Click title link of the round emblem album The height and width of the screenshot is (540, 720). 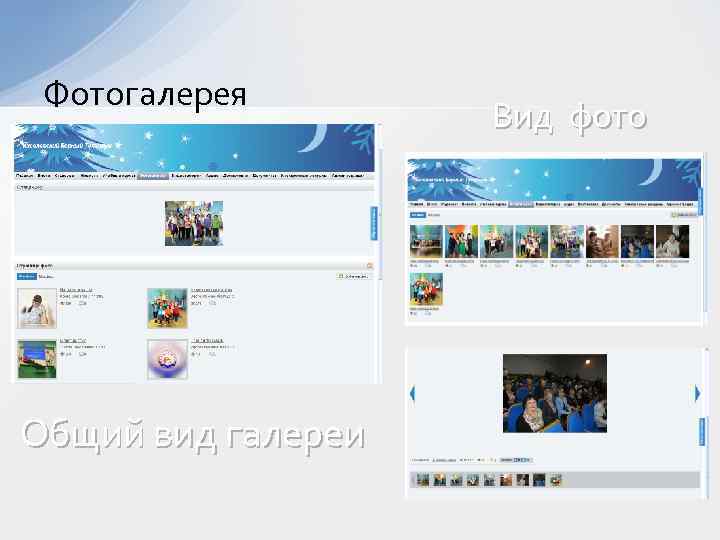click(x=207, y=341)
